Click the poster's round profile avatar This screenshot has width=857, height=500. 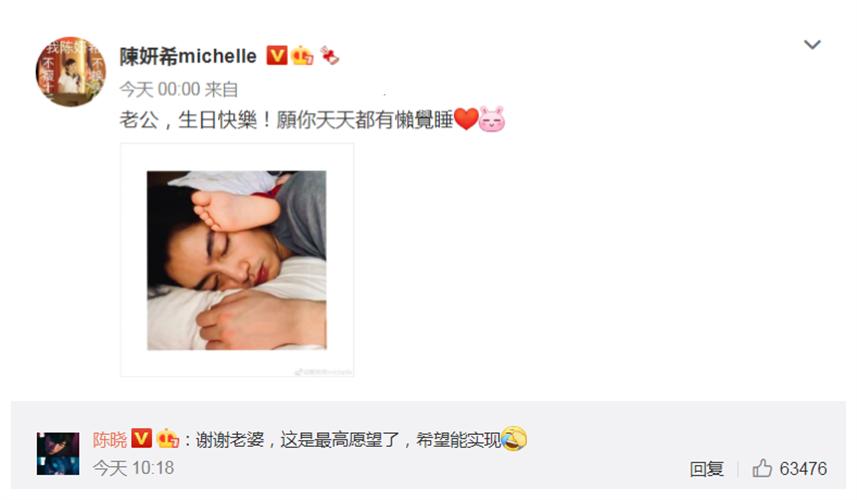[71, 72]
